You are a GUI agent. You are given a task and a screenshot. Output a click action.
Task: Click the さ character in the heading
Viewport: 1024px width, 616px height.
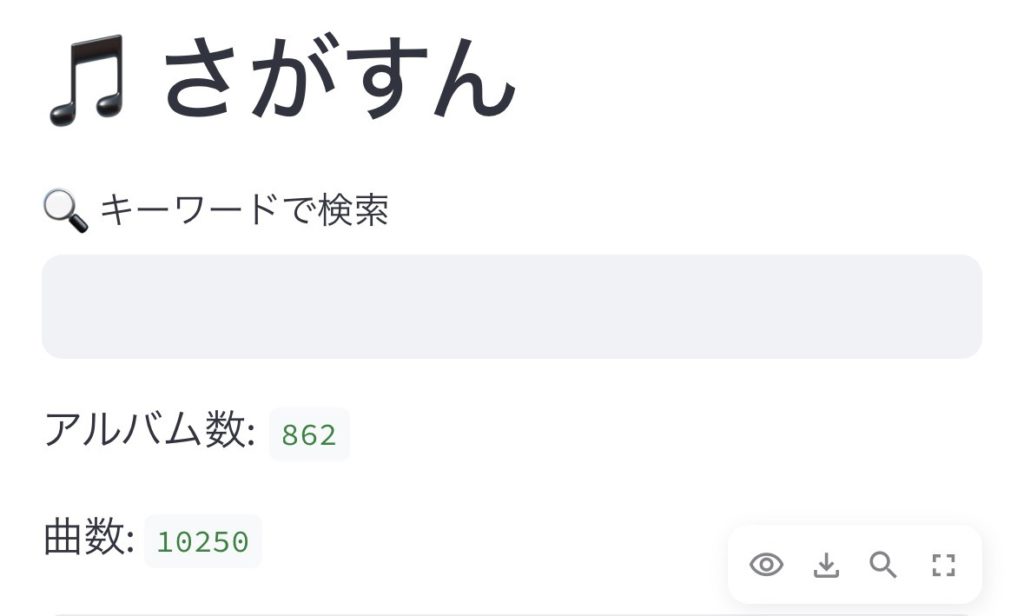click(x=202, y=82)
